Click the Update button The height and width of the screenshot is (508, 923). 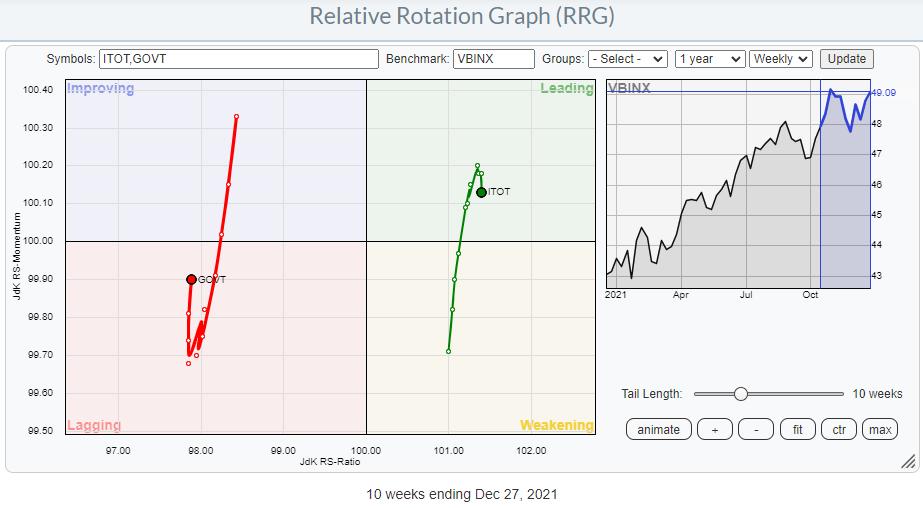(847, 59)
